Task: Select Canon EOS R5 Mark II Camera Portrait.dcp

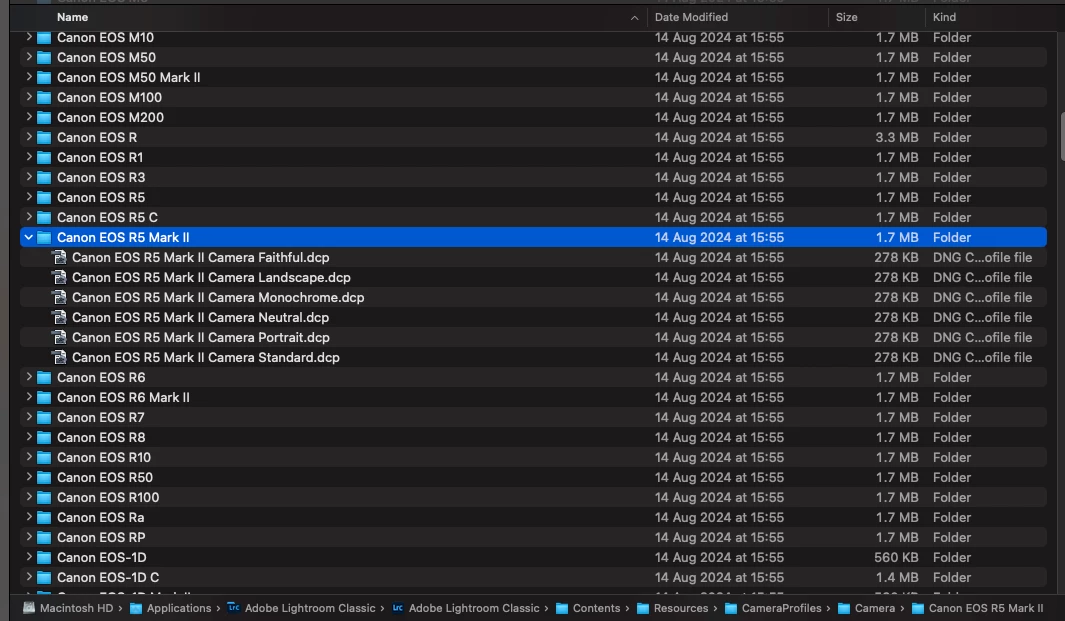Action: point(201,338)
